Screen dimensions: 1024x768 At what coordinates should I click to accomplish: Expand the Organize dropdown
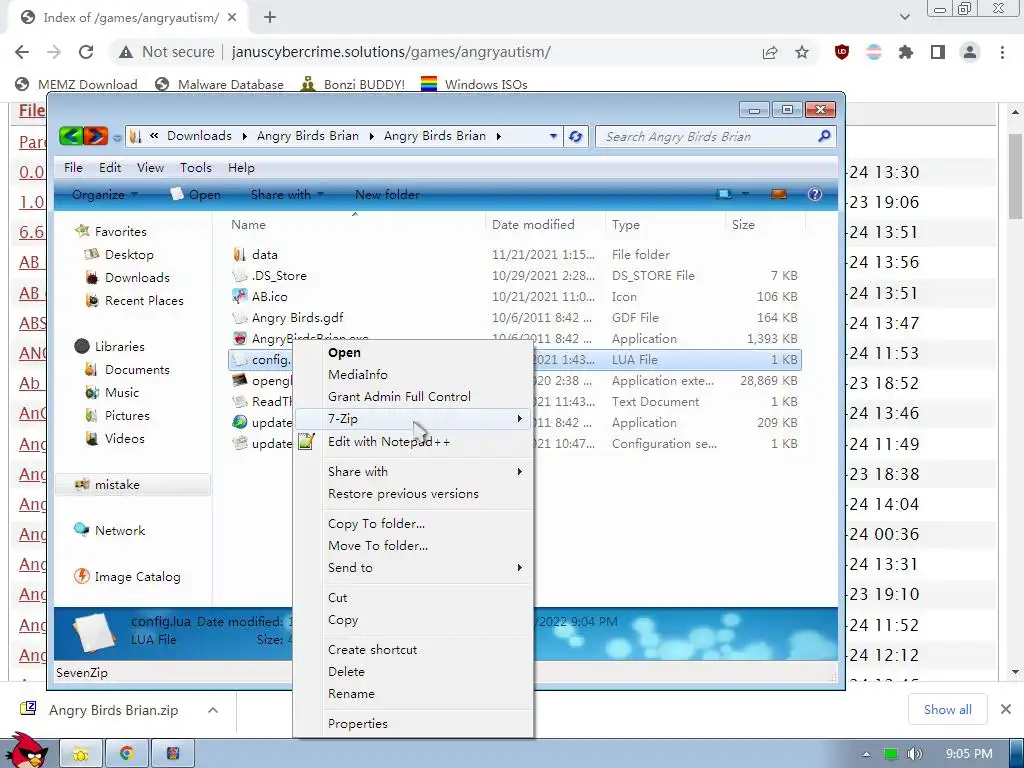104,194
